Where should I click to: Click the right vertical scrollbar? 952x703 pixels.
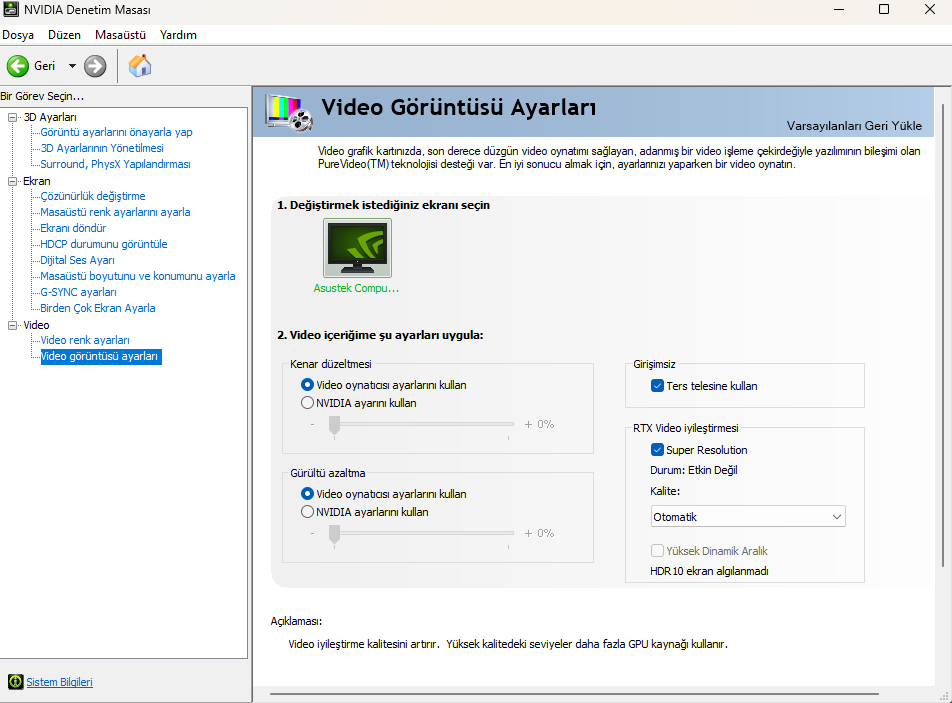coord(943,336)
